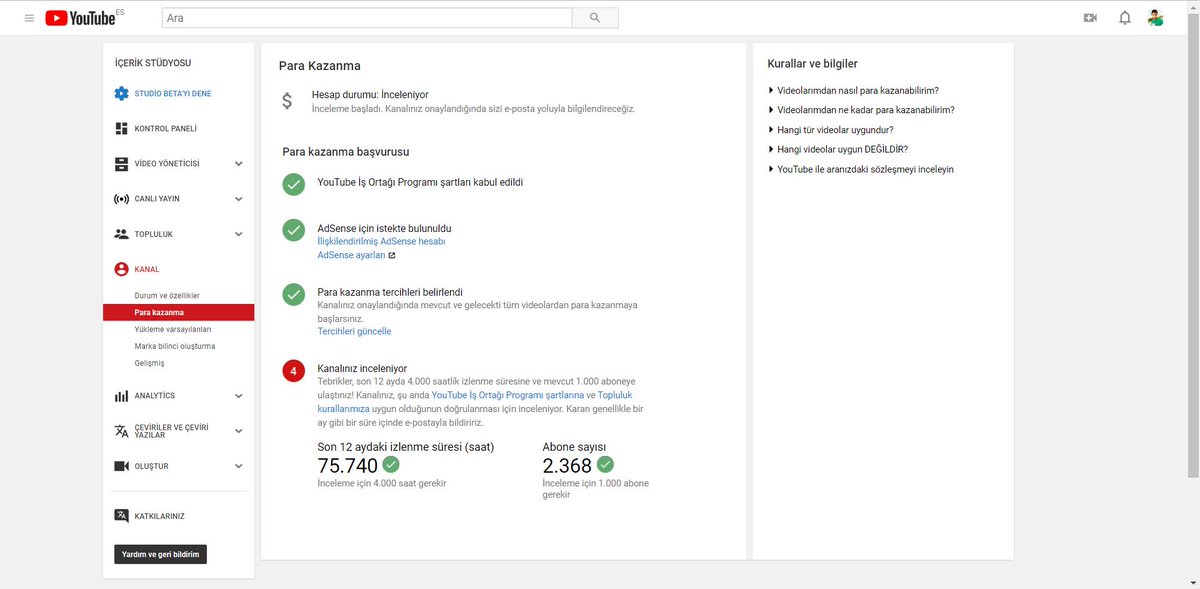Screen dimensions: 1200x589
Task: Click the Para Kazanma page title
Action: (320, 66)
